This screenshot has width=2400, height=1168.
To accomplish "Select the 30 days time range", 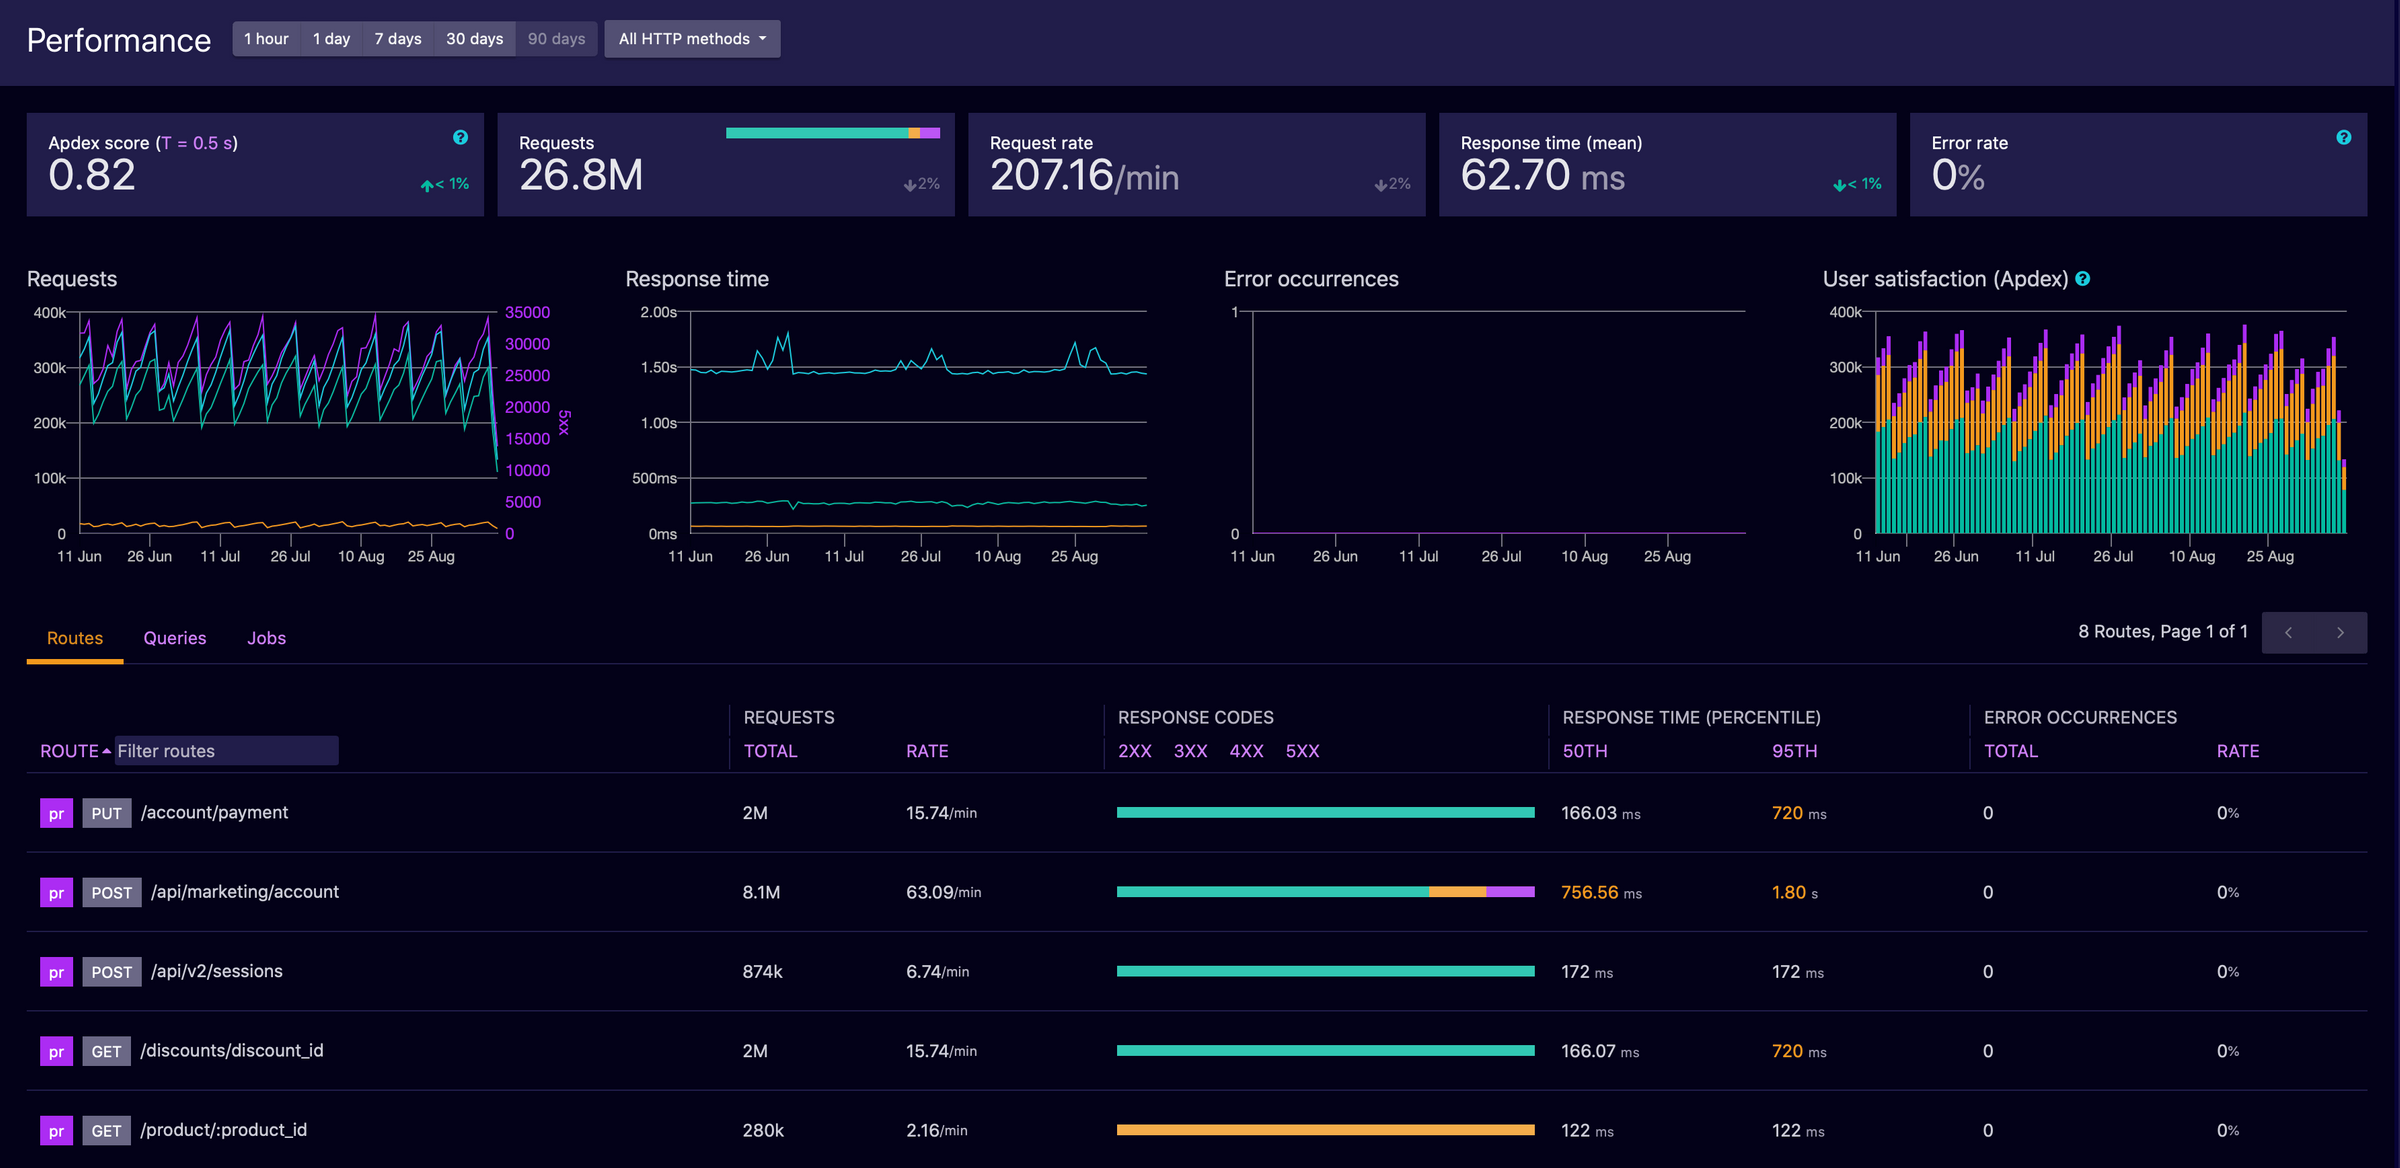I will coord(474,39).
